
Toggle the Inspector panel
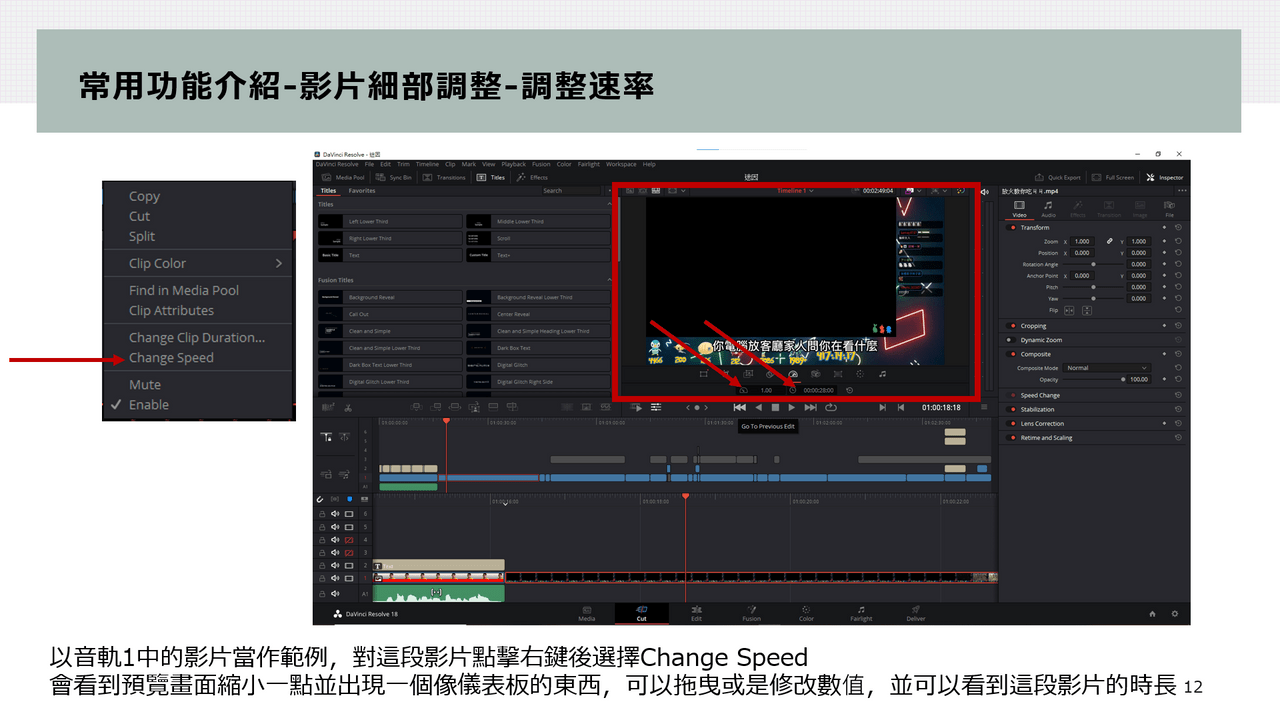click(1164, 177)
